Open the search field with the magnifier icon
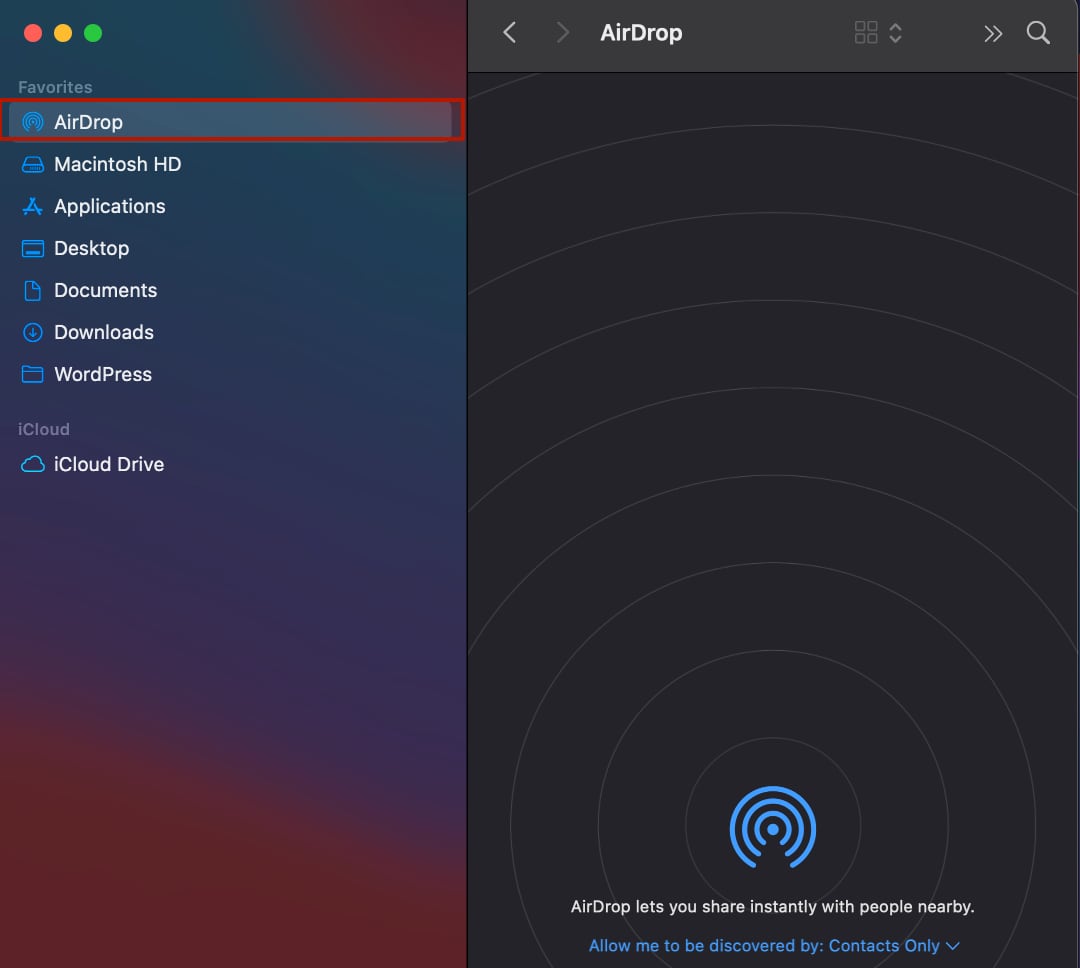Viewport: 1080px width, 968px height. pos(1038,32)
